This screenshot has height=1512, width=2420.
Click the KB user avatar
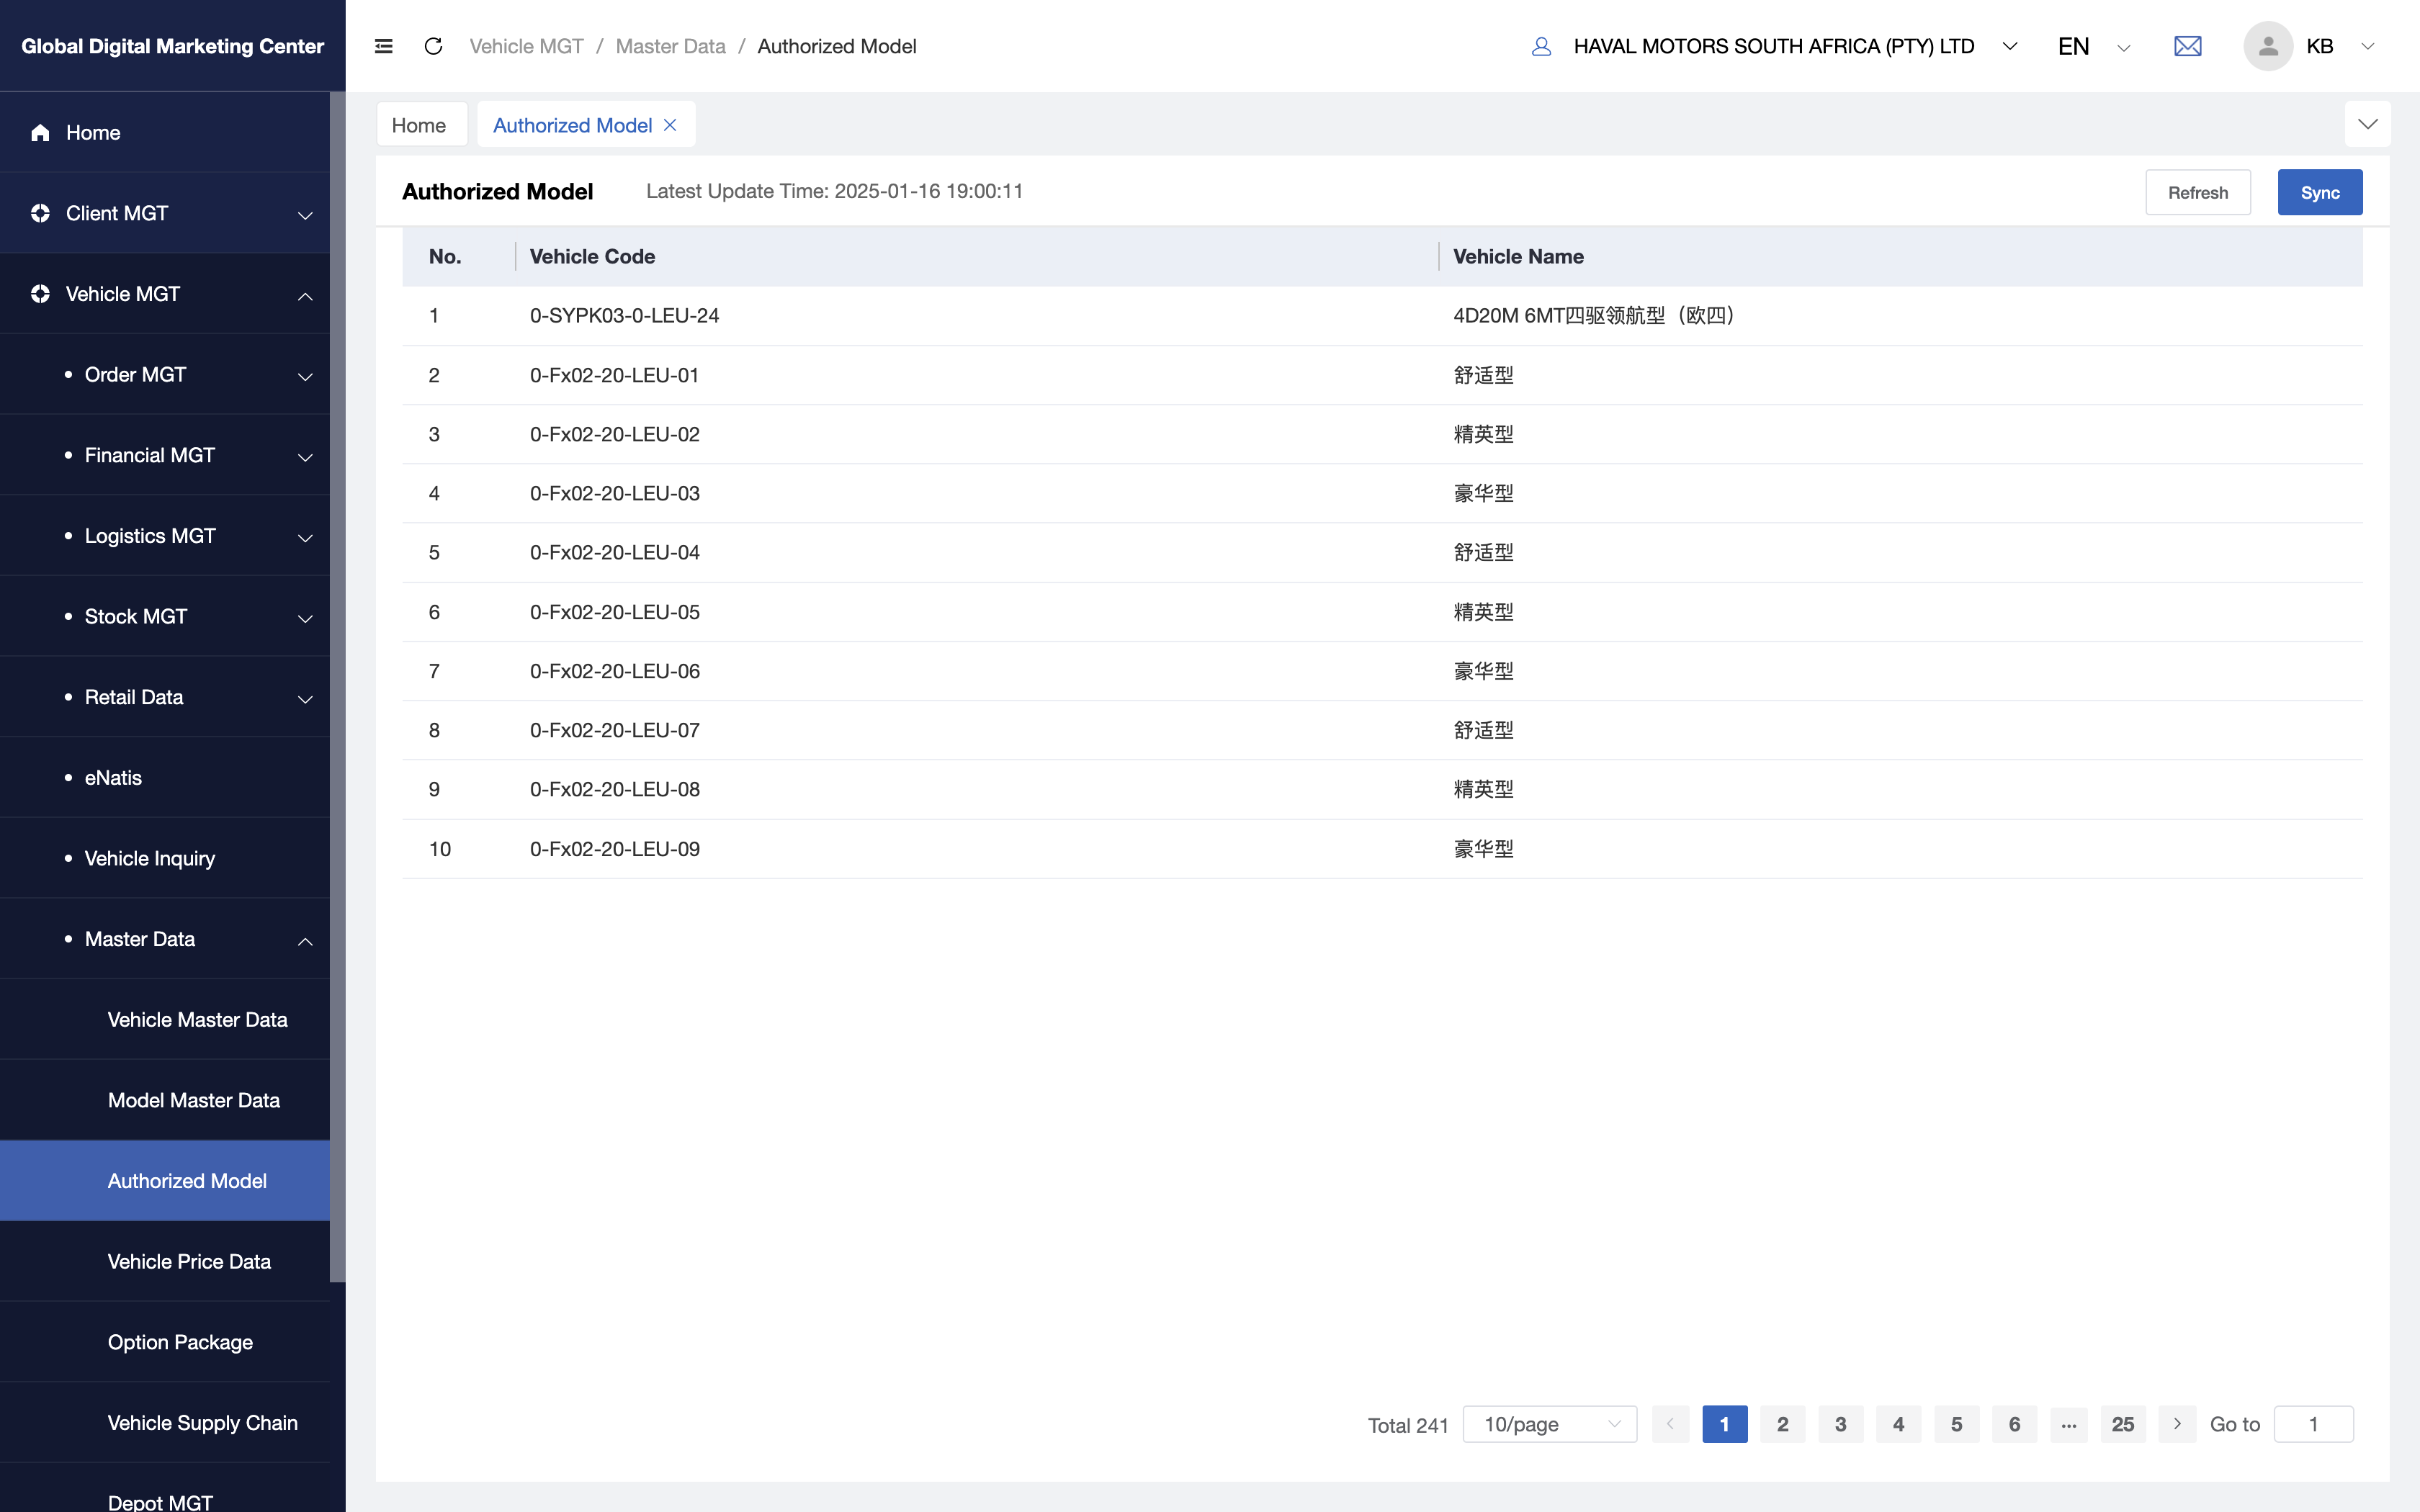pos(2267,46)
